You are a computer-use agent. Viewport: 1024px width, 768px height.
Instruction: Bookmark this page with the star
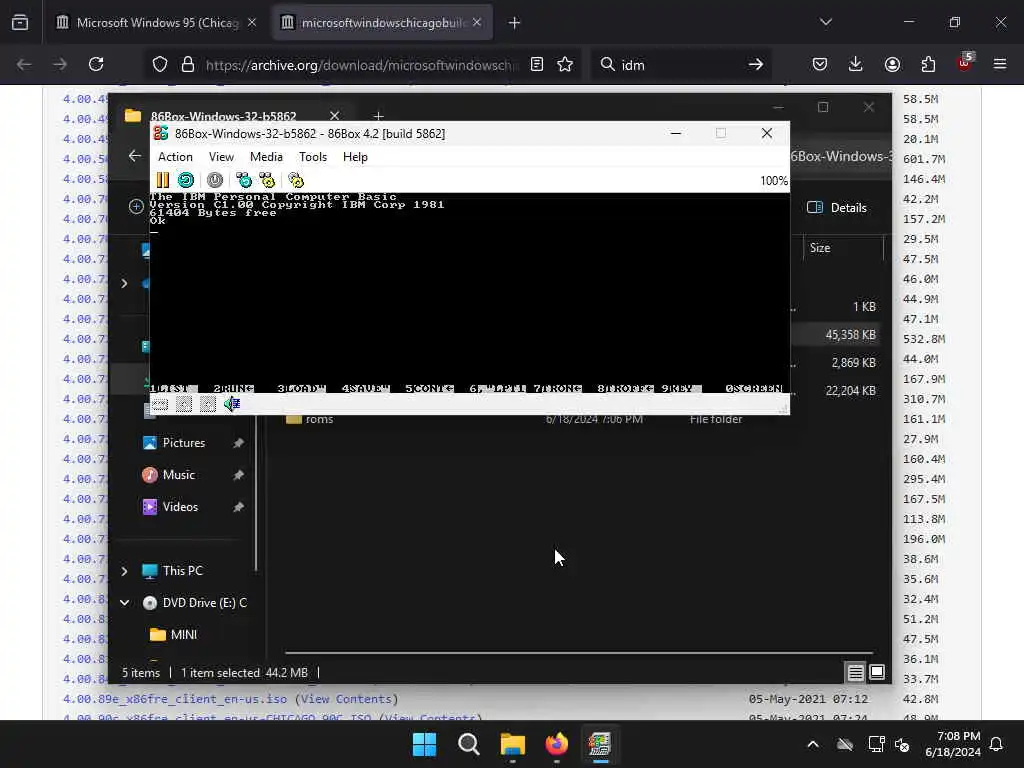(x=565, y=64)
